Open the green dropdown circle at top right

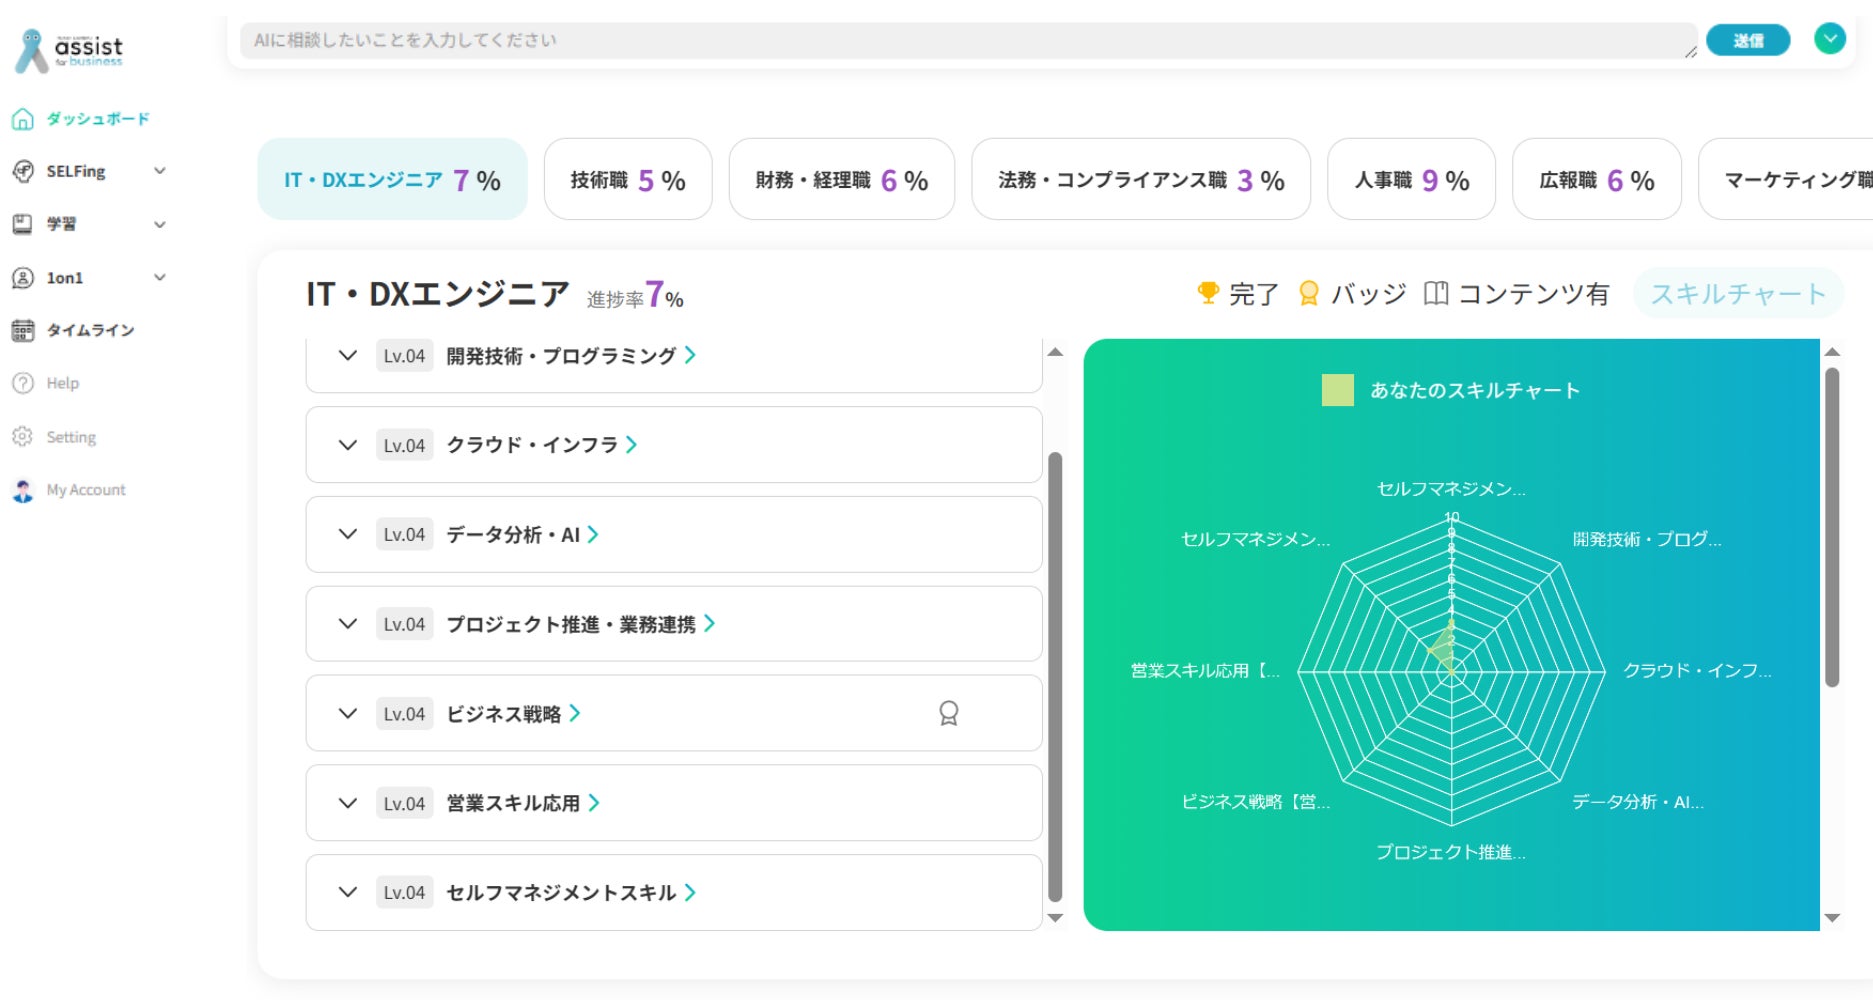point(1829,39)
